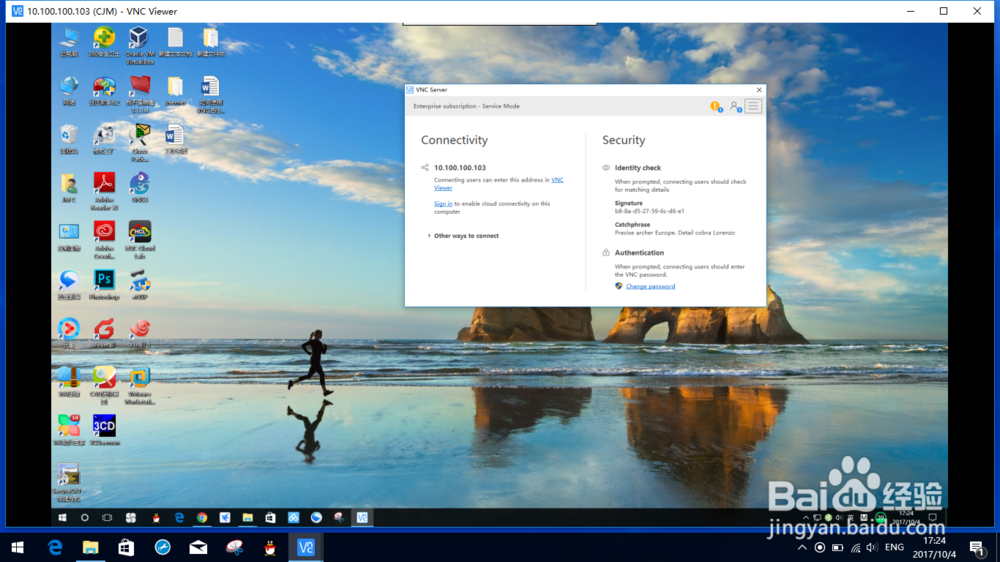
Task: Open the VNC Server hamburger menu
Action: click(753, 106)
